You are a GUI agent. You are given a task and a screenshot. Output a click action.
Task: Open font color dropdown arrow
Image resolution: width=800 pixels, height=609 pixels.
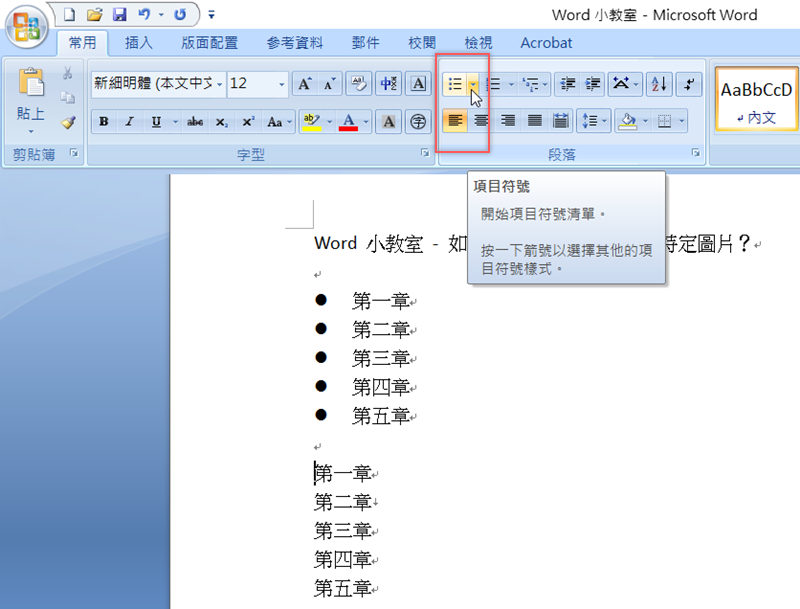366,121
